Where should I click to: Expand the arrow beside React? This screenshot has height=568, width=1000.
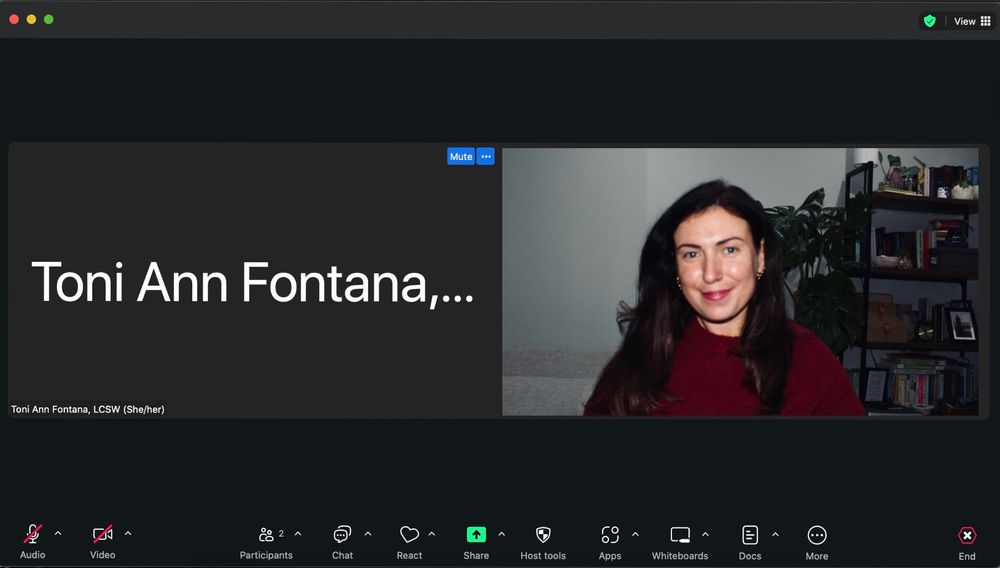tap(432, 534)
